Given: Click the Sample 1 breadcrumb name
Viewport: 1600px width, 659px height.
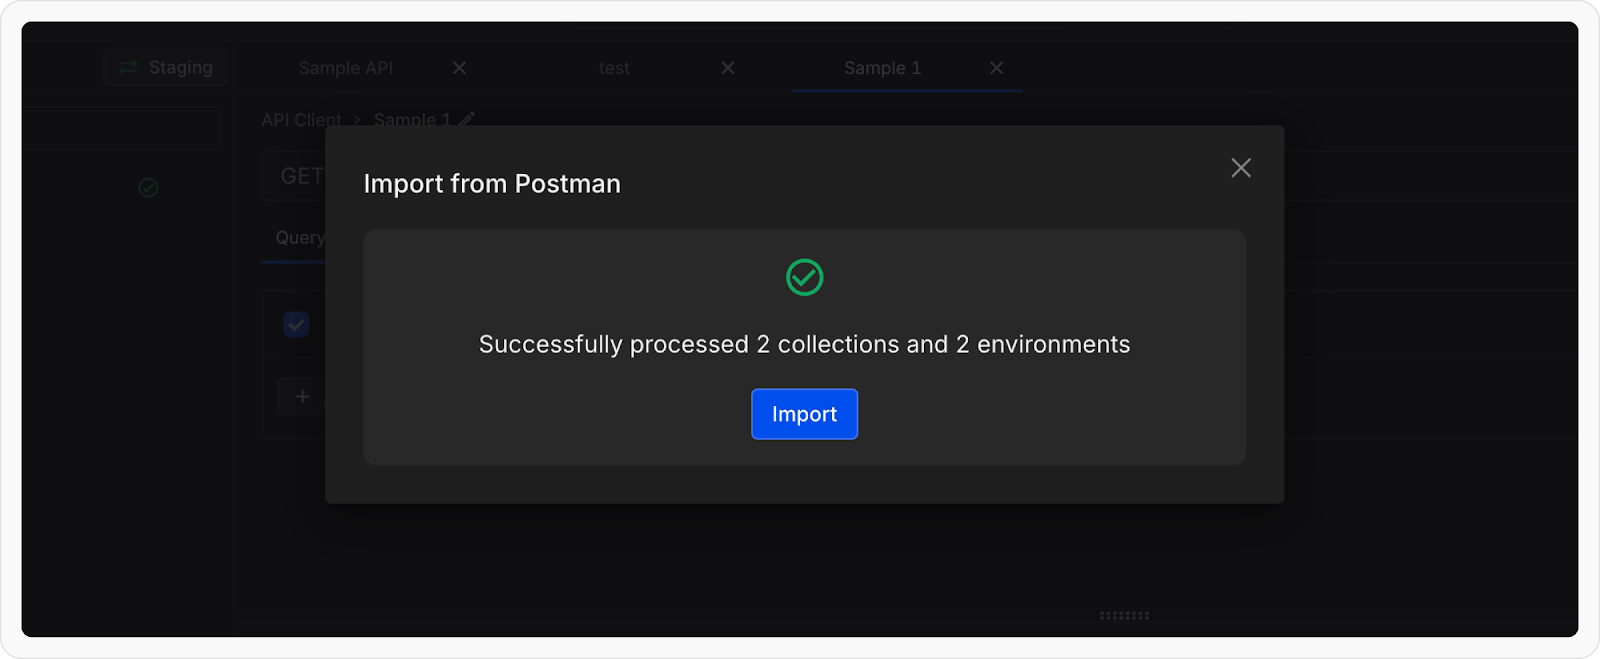Looking at the screenshot, I should tap(411, 120).
